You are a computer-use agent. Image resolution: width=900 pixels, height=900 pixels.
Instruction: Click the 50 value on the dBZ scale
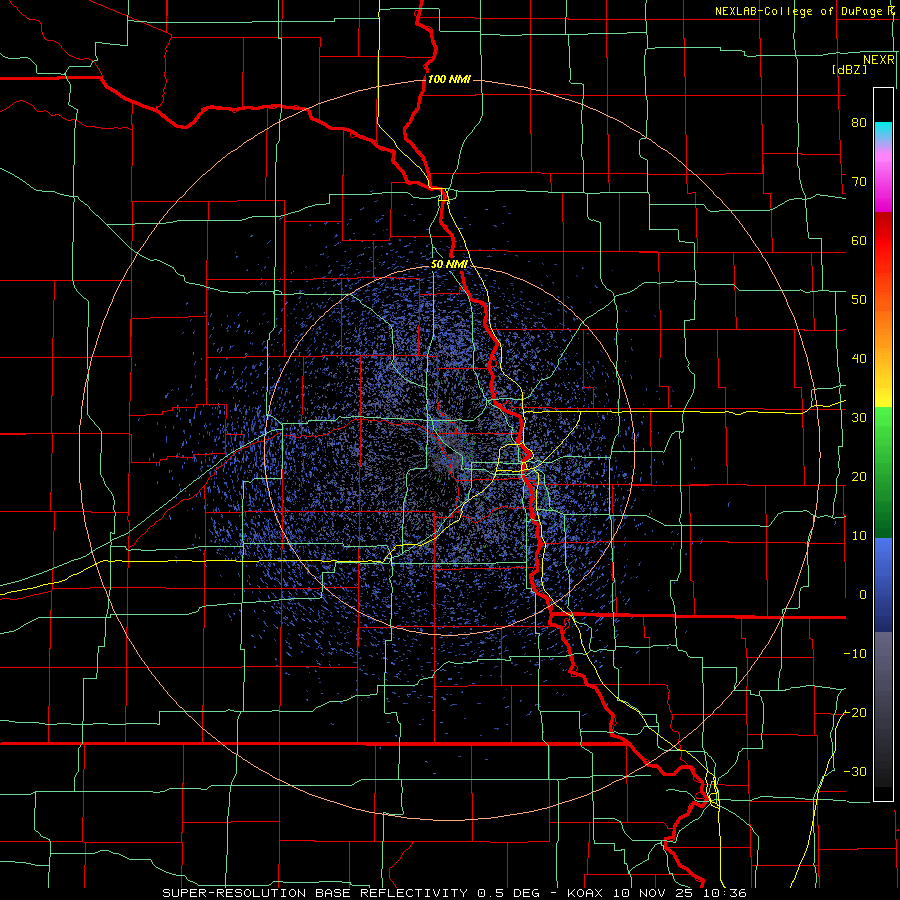coord(859,300)
